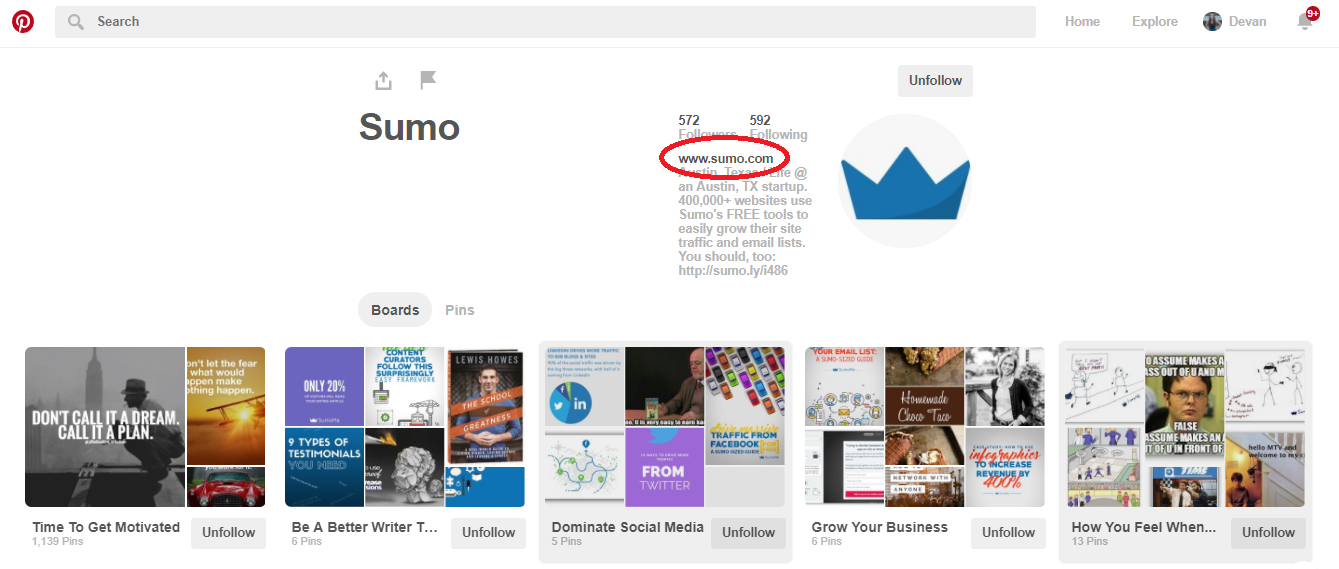Viewport: 1339px width, 569px height.
Task: Open the '9 Types of Testimonials' thumbnail
Action: pos(324,467)
